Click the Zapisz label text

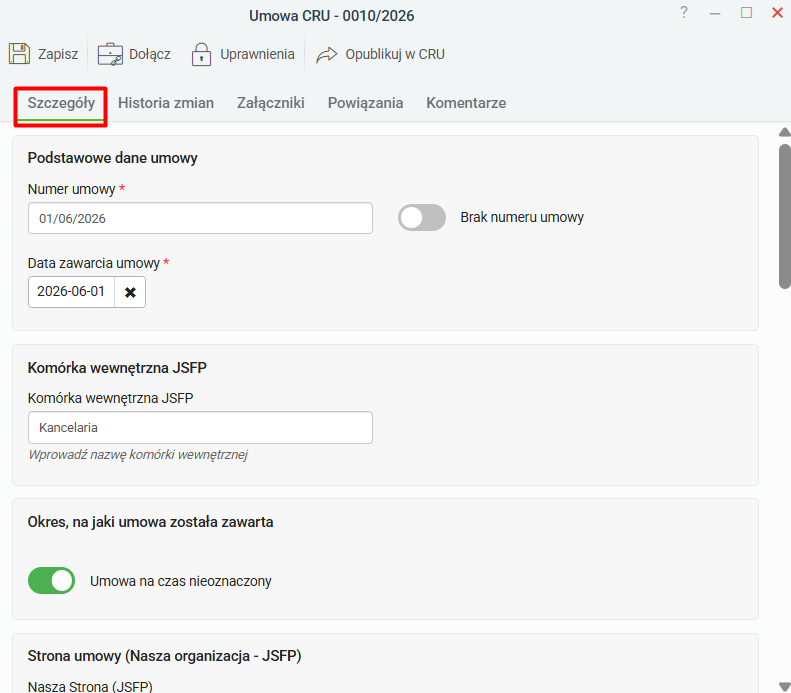coord(58,54)
